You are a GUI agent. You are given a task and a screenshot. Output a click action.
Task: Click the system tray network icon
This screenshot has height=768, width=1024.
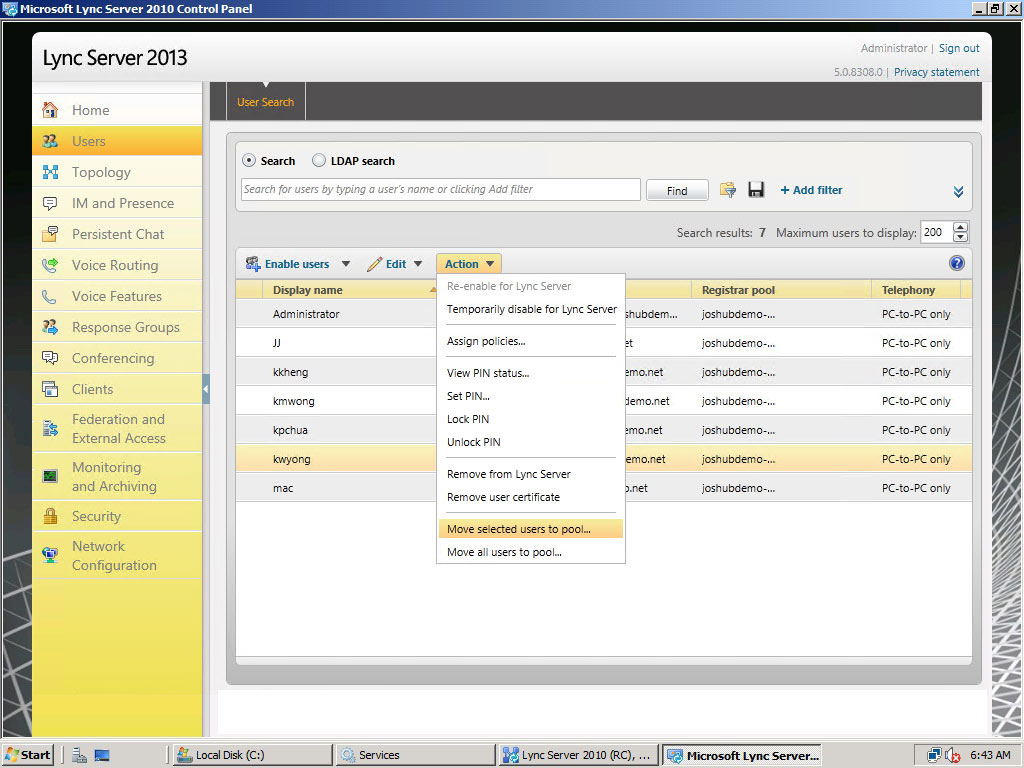click(934, 755)
